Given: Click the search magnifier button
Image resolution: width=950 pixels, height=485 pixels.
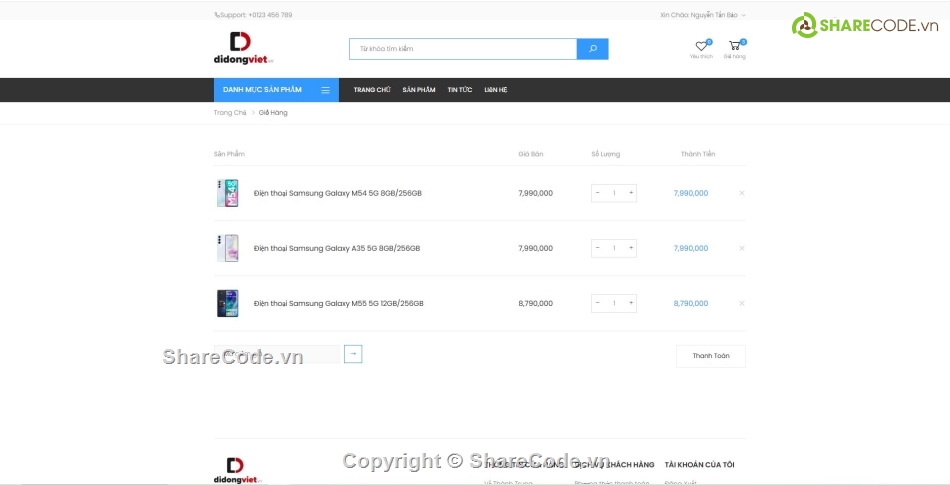Looking at the screenshot, I should [593, 49].
